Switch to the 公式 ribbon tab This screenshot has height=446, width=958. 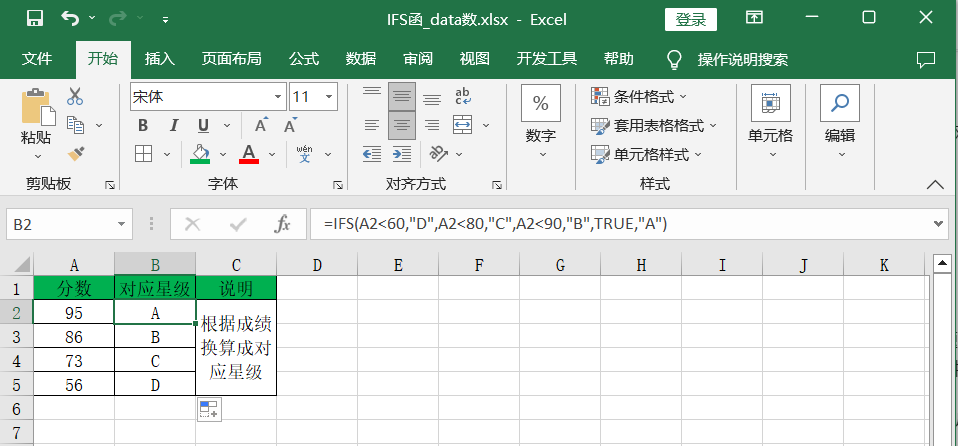[x=304, y=59]
